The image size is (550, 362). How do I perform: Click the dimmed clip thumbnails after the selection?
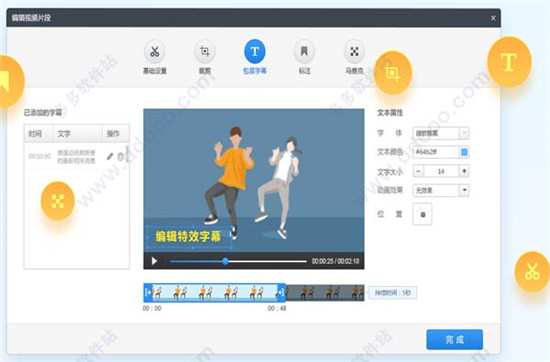[x=325, y=293]
